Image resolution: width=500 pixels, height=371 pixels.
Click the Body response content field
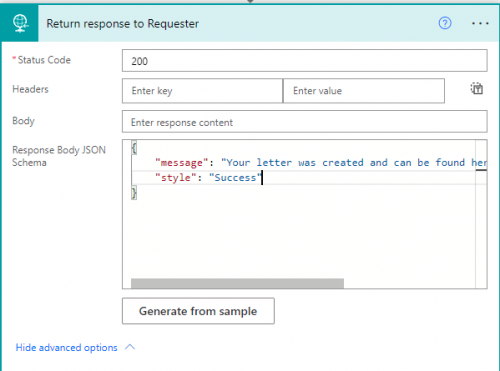[x=305, y=122]
